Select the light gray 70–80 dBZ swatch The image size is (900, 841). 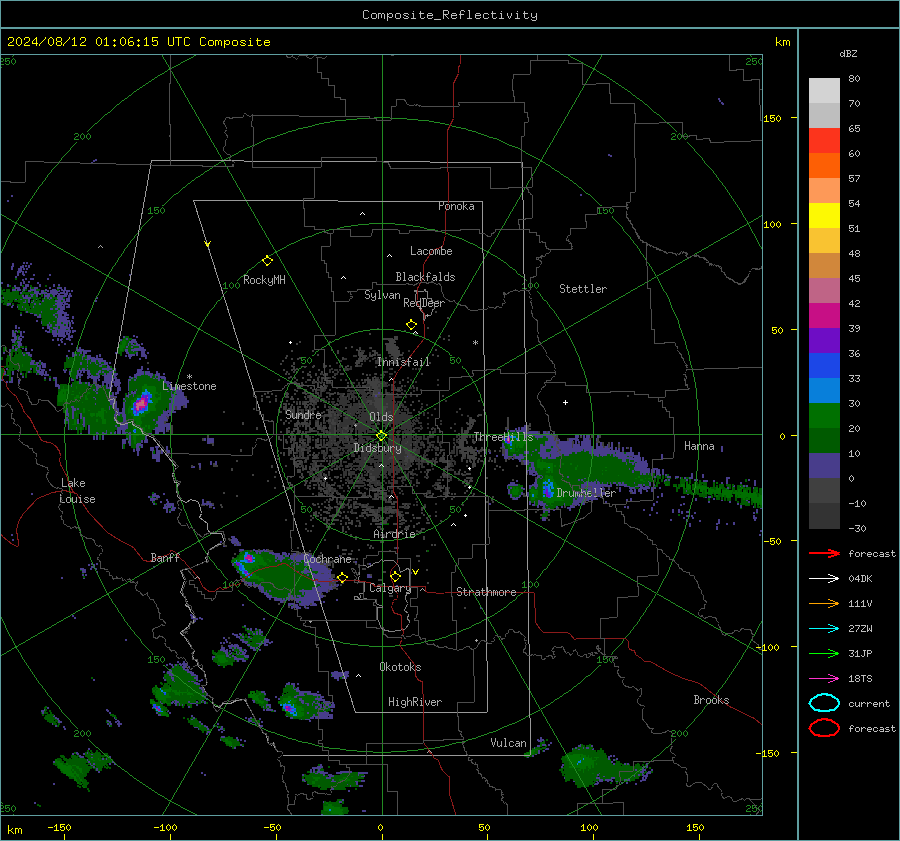point(824,91)
